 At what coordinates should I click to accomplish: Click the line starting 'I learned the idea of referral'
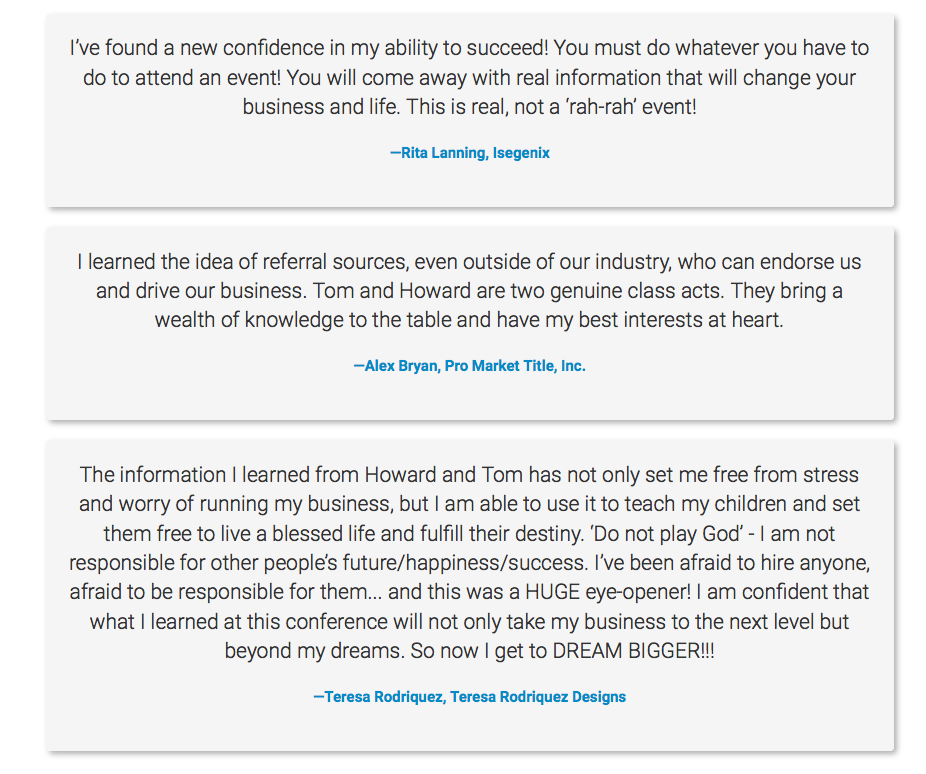[469, 262]
